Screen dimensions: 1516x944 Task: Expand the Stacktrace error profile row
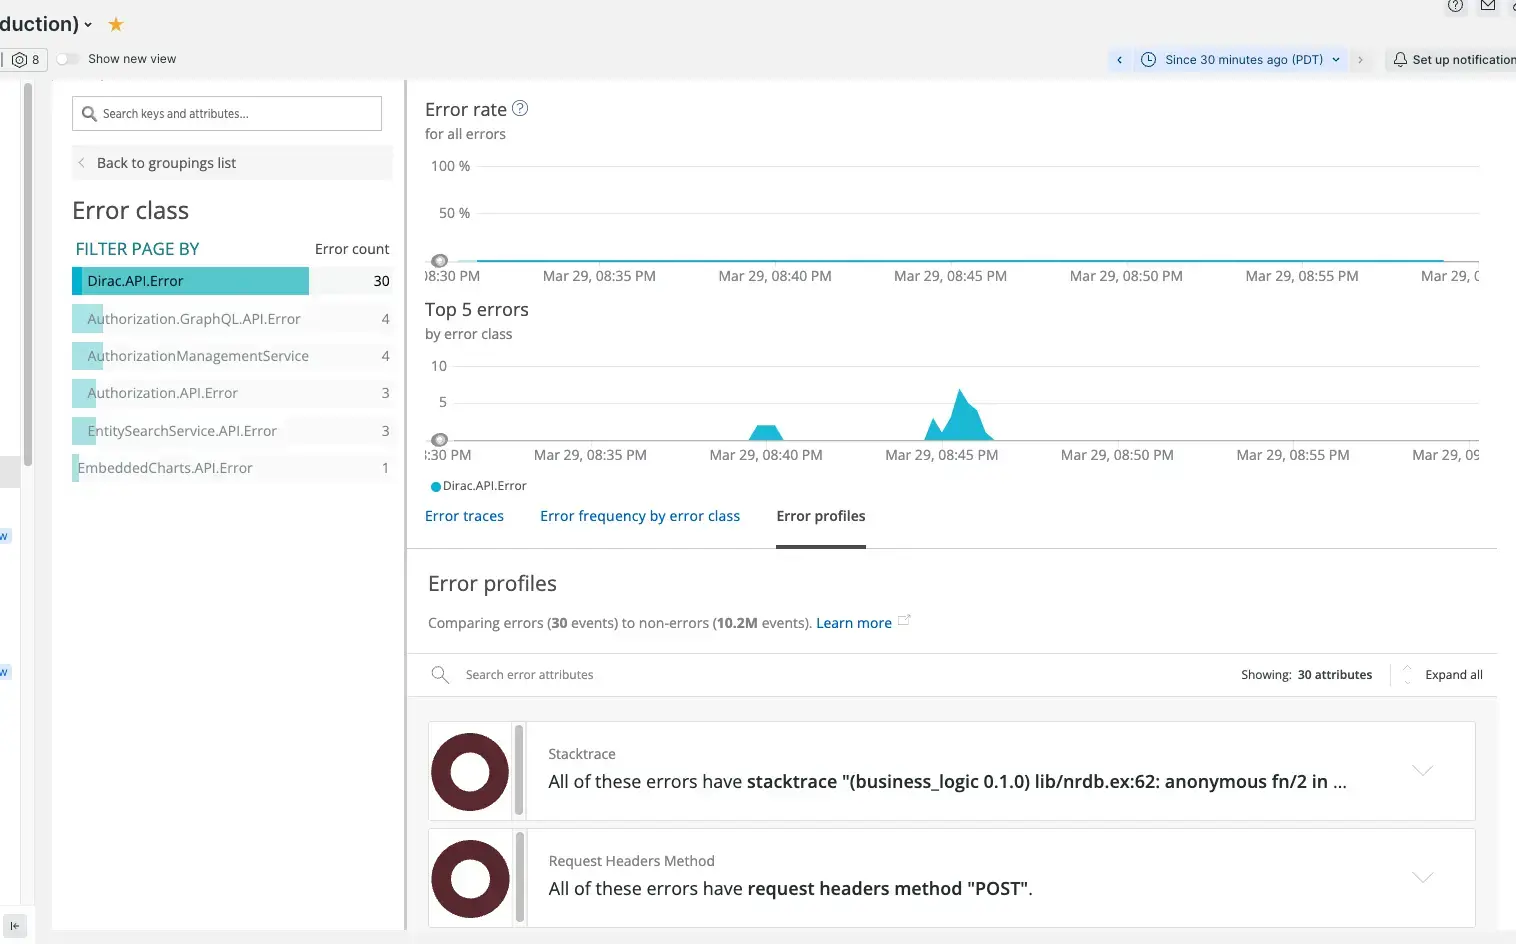(x=1422, y=770)
